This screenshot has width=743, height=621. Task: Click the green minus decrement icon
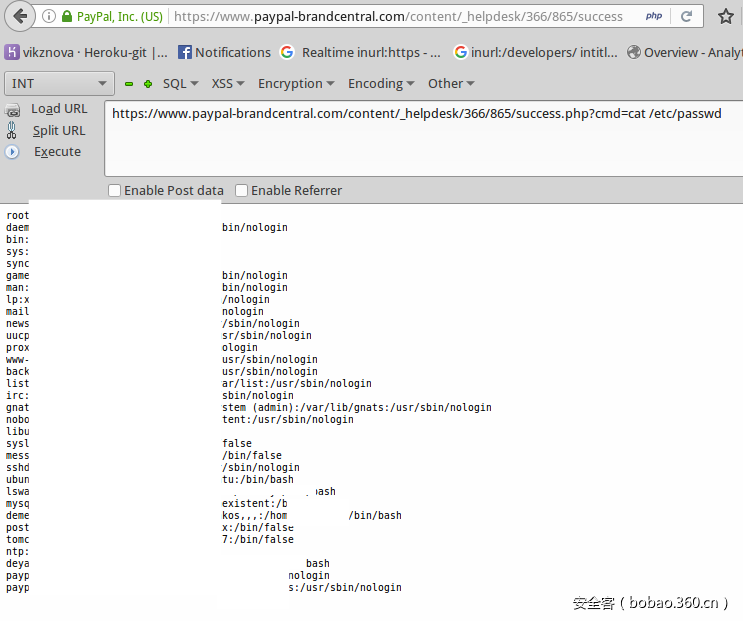pos(129,84)
